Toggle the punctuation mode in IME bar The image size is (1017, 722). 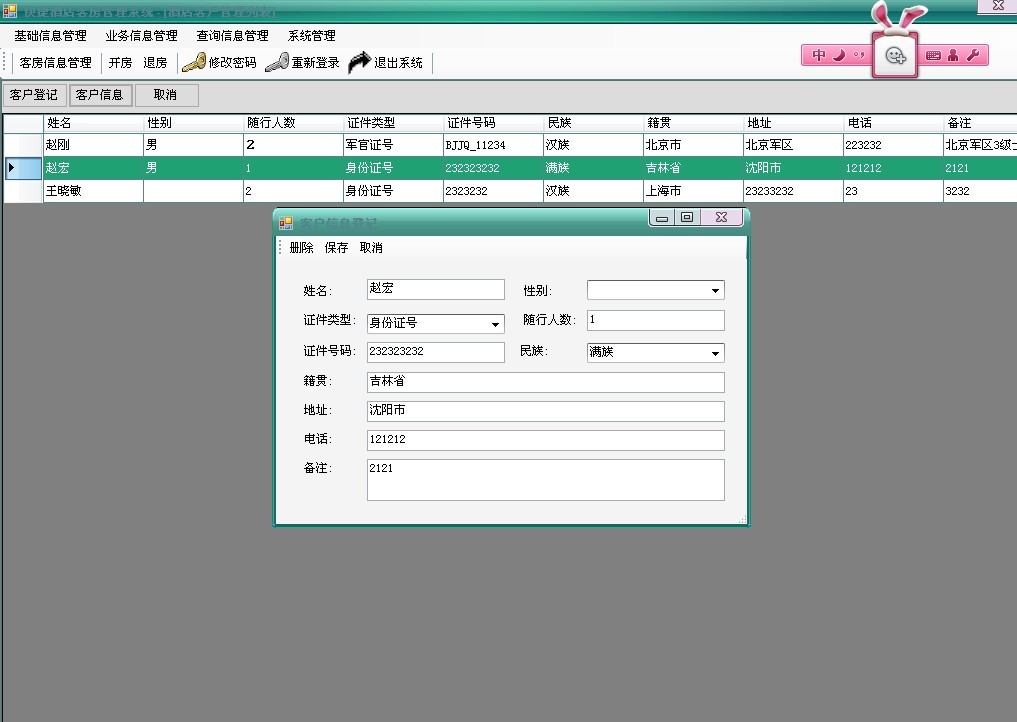858,56
